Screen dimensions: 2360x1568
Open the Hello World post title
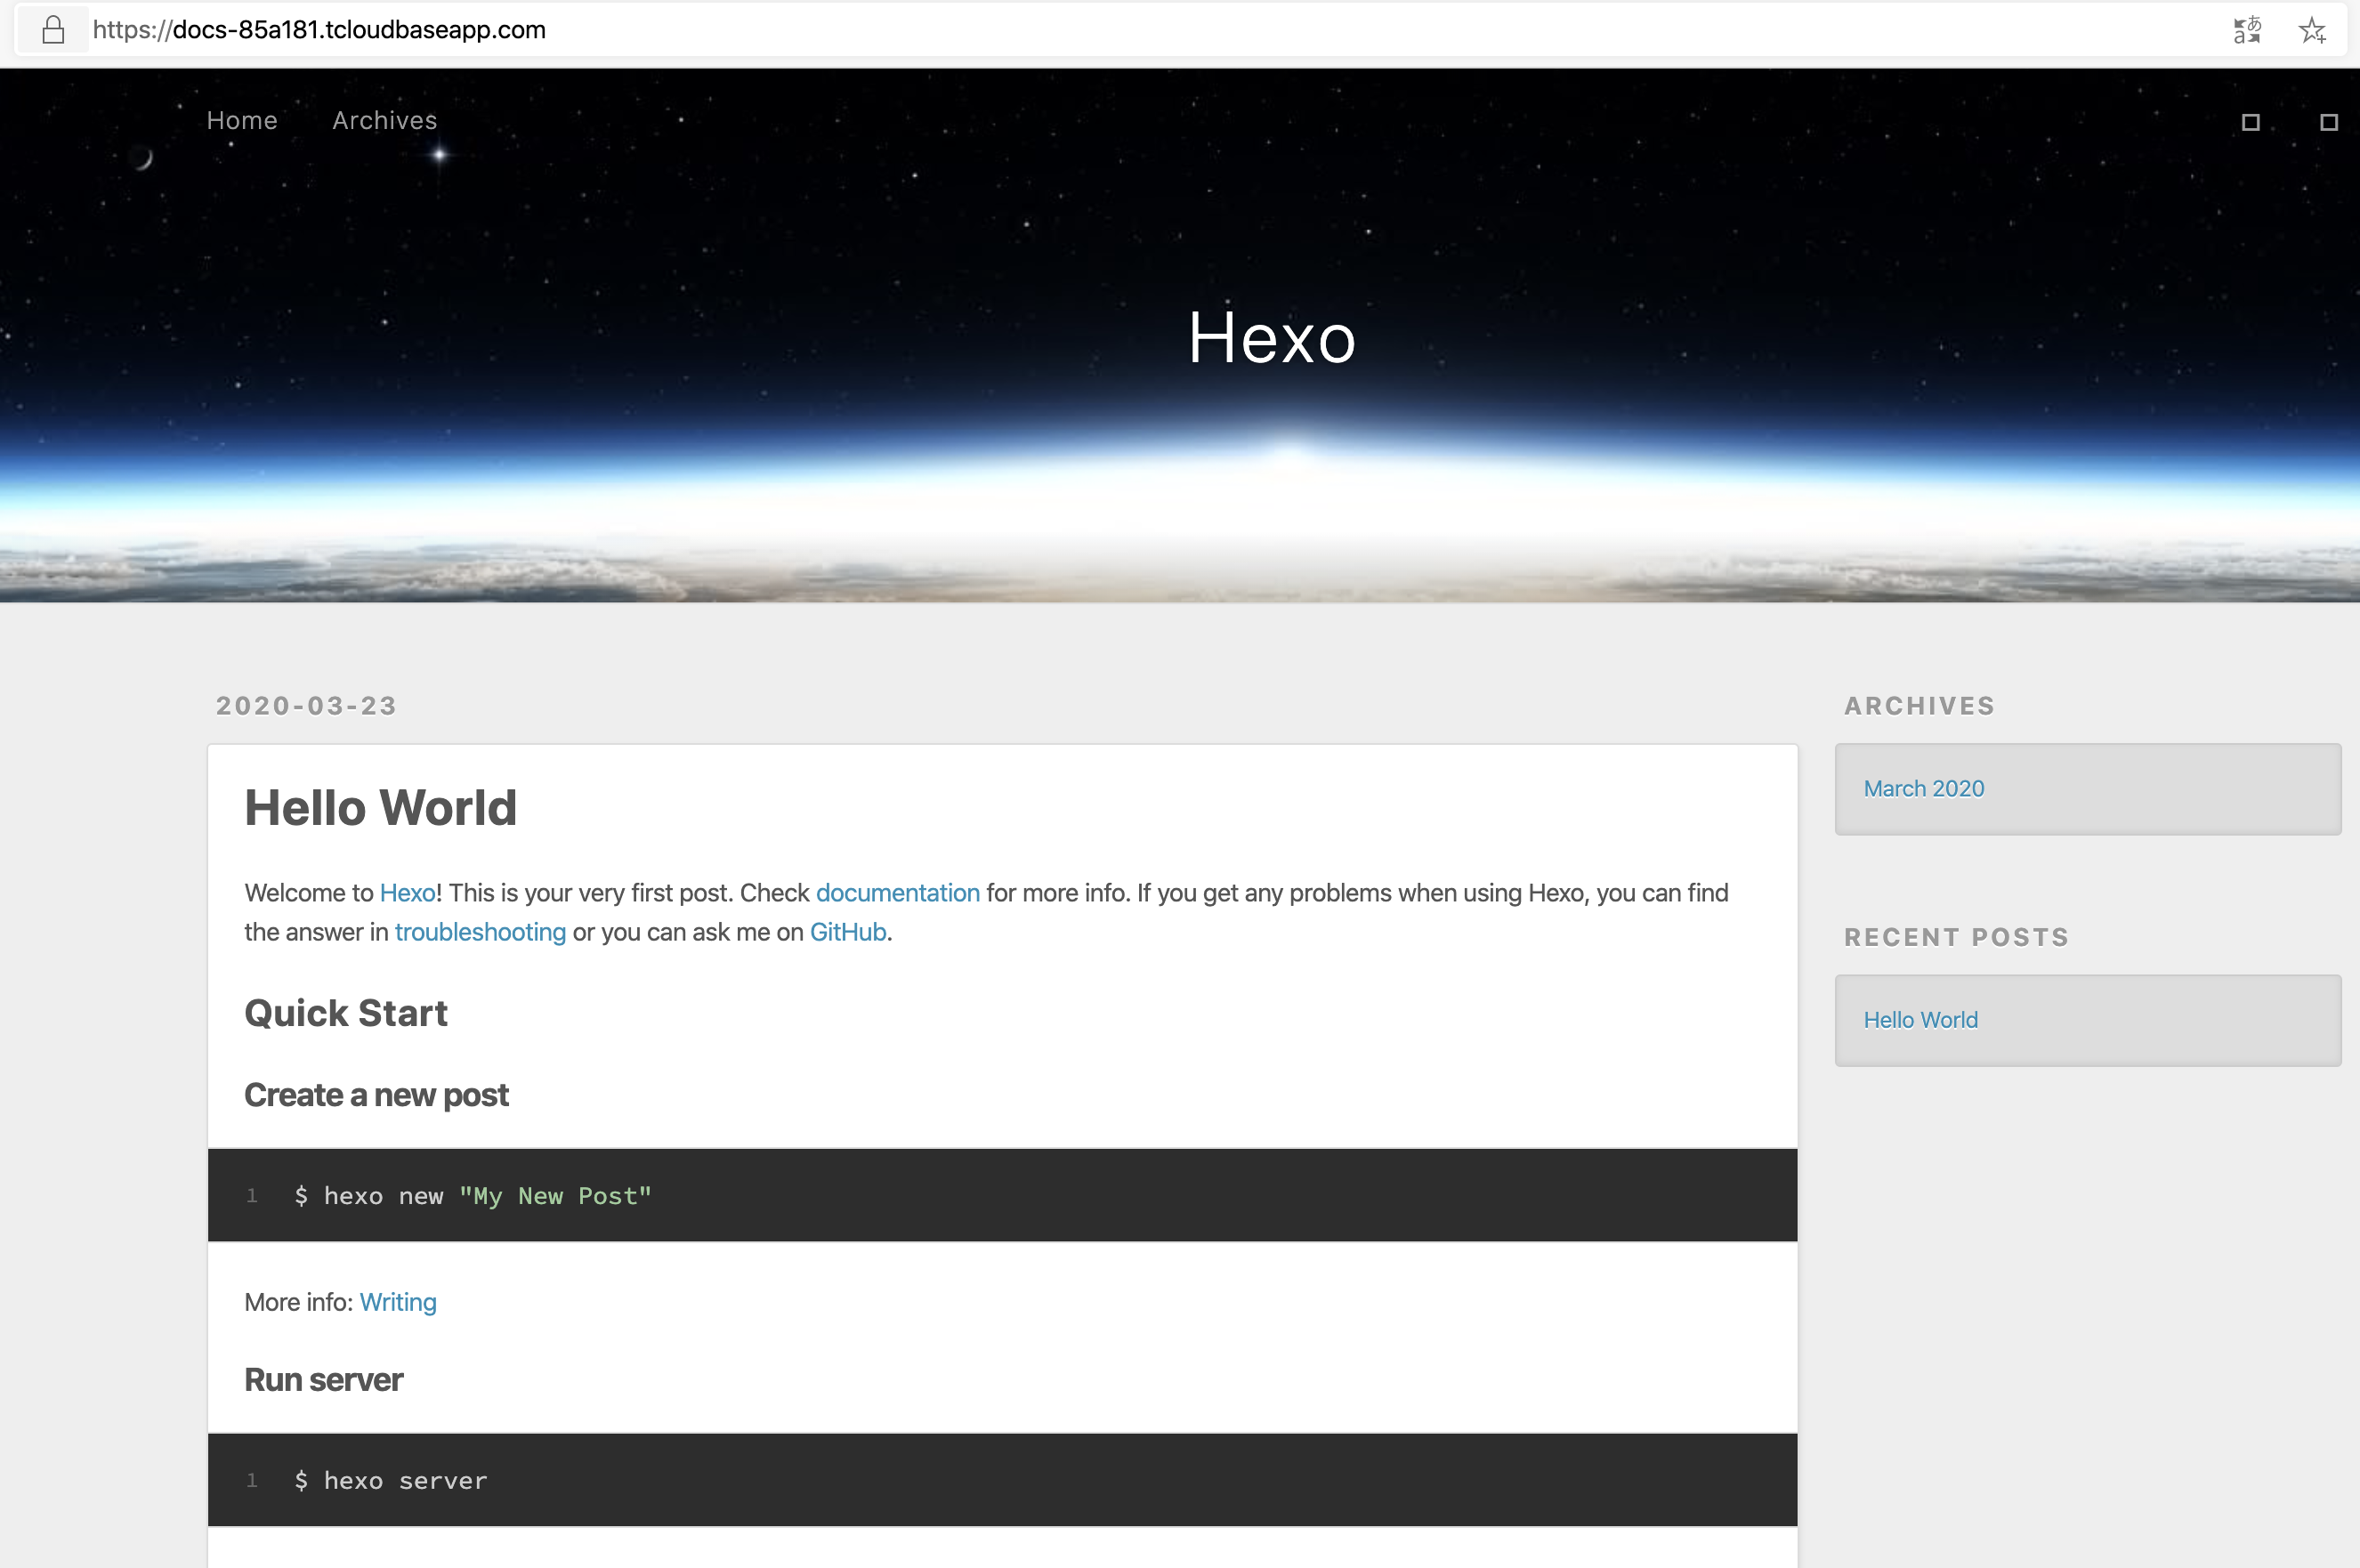381,807
